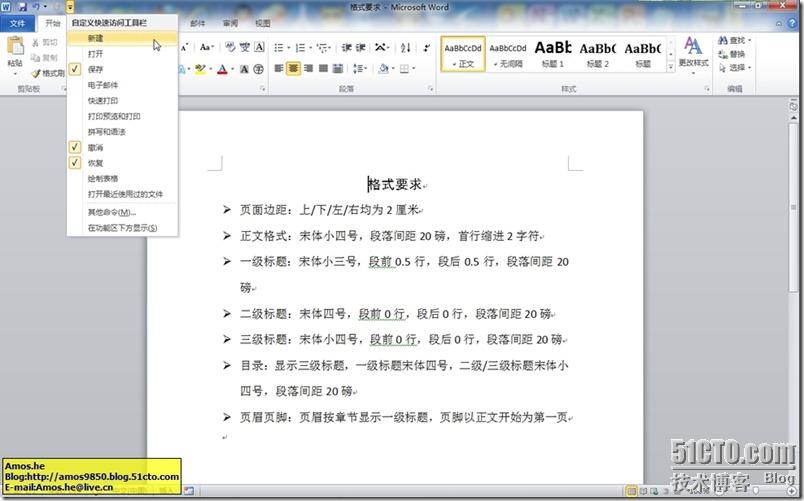Switch to the 视图 (View) tab
Viewport: 804px width, 501px height.
[x=263, y=23]
